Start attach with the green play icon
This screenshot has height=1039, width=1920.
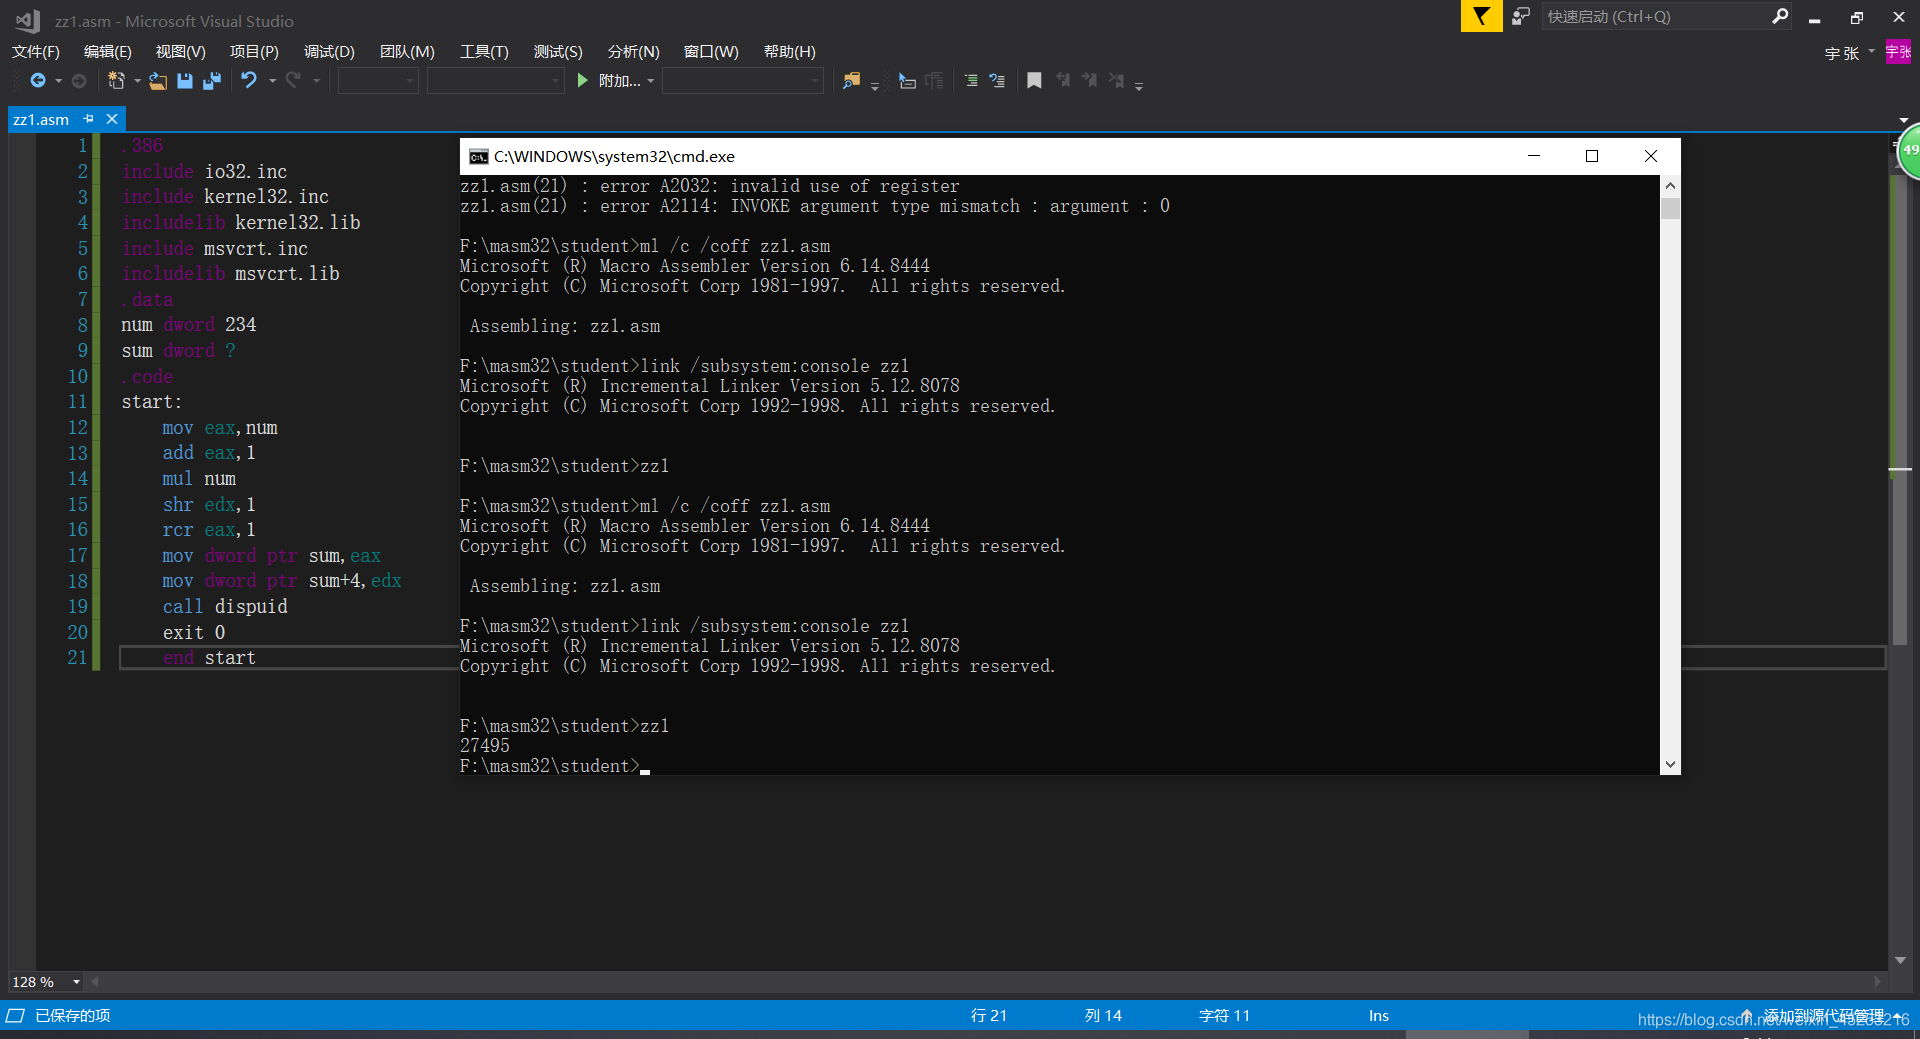coord(583,81)
